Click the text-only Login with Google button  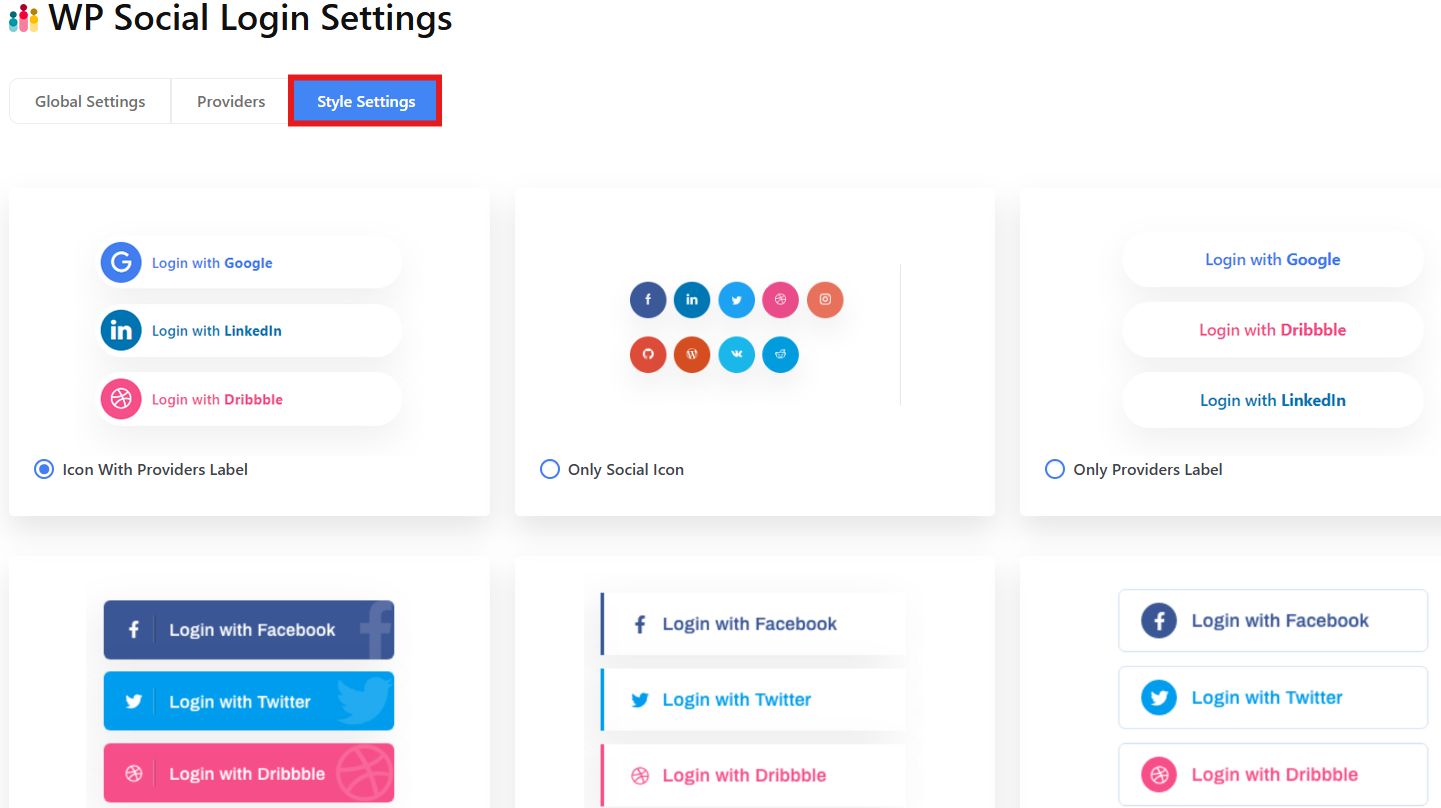[1272, 260]
